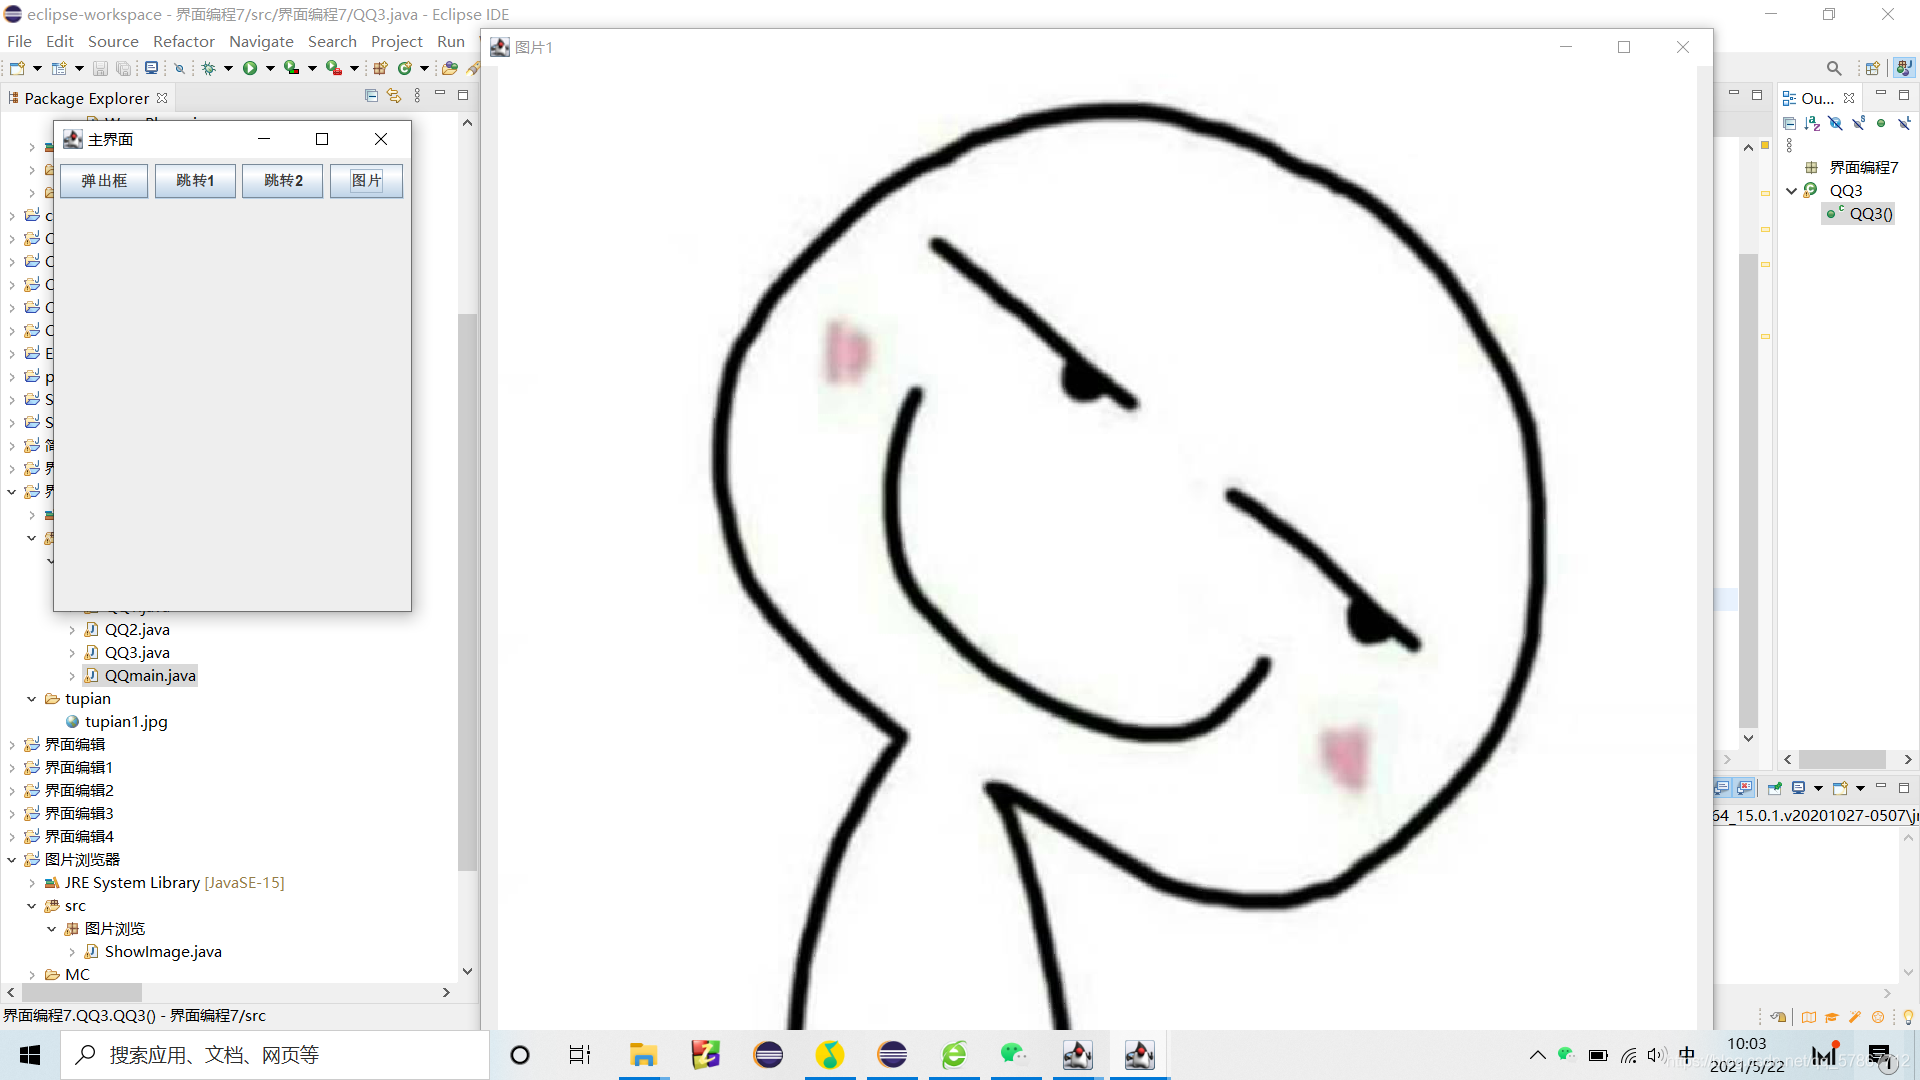This screenshot has height=1080, width=1920.
Task: Click the Open Console toolbar icon
Action: [151, 68]
